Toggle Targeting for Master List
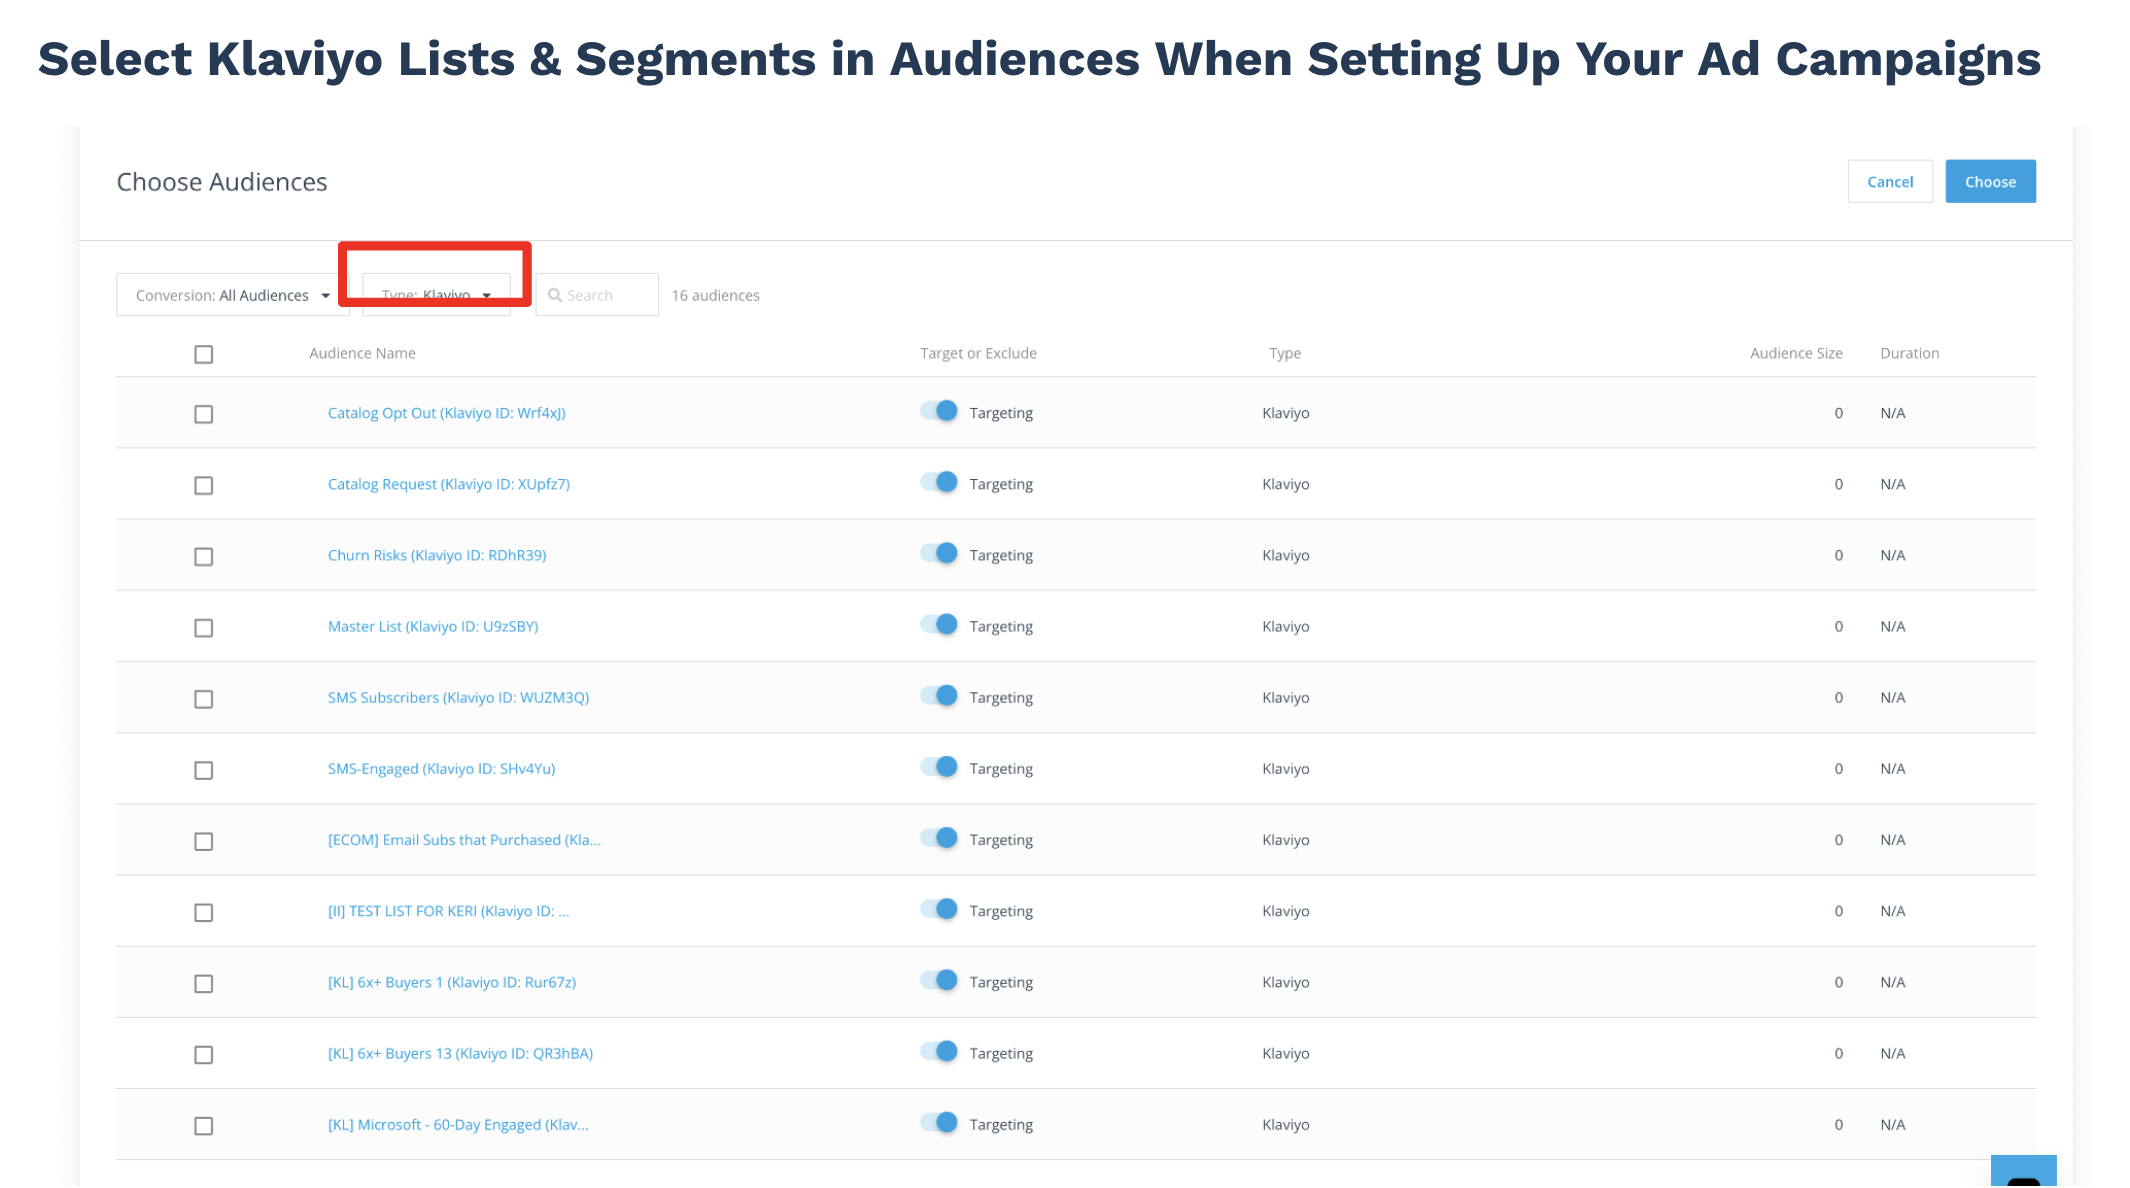Image resolution: width=2130 pixels, height=1188 pixels. 940,624
